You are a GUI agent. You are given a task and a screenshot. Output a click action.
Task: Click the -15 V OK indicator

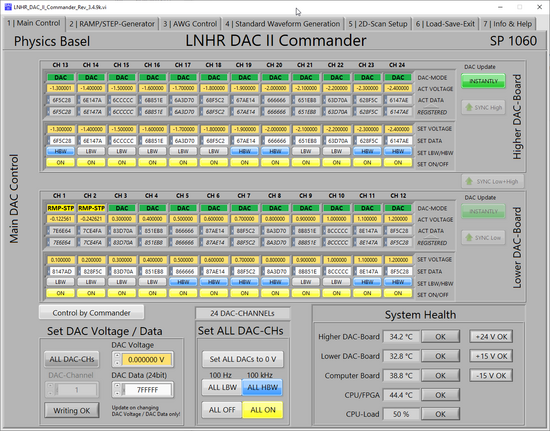pyautogui.click(x=491, y=376)
